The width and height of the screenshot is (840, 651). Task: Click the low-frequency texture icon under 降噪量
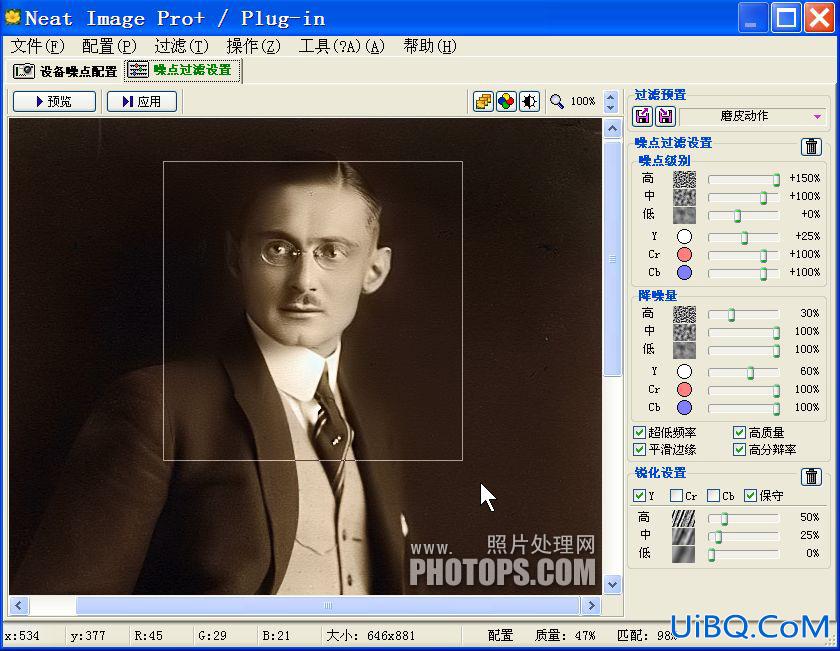tap(684, 350)
